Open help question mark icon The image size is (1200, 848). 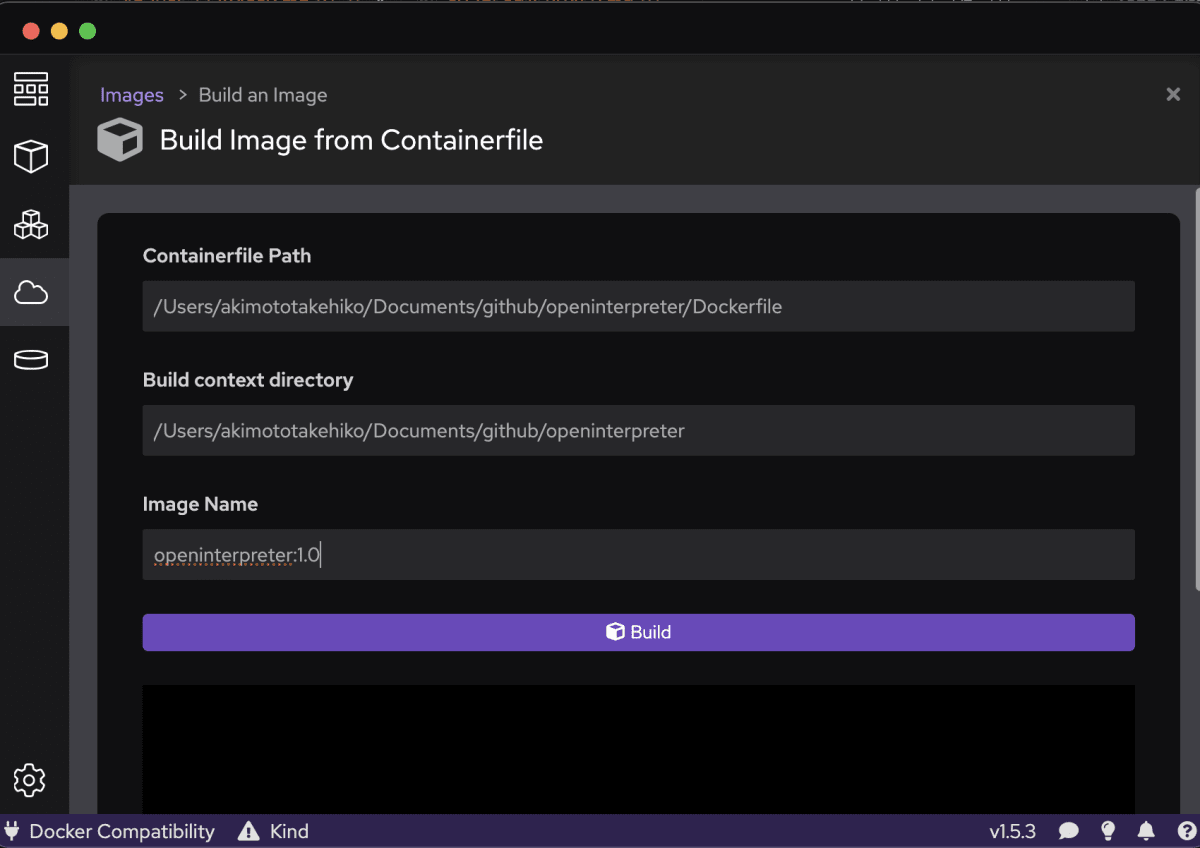click(1186, 831)
